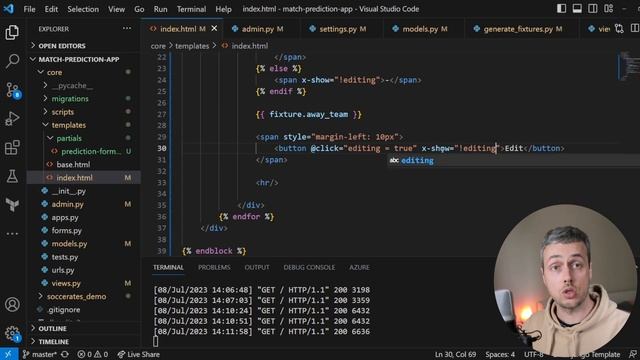Open base.html in explorer
The width and height of the screenshot is (640, 360).
pyautogui.click(x=84, y=164)
